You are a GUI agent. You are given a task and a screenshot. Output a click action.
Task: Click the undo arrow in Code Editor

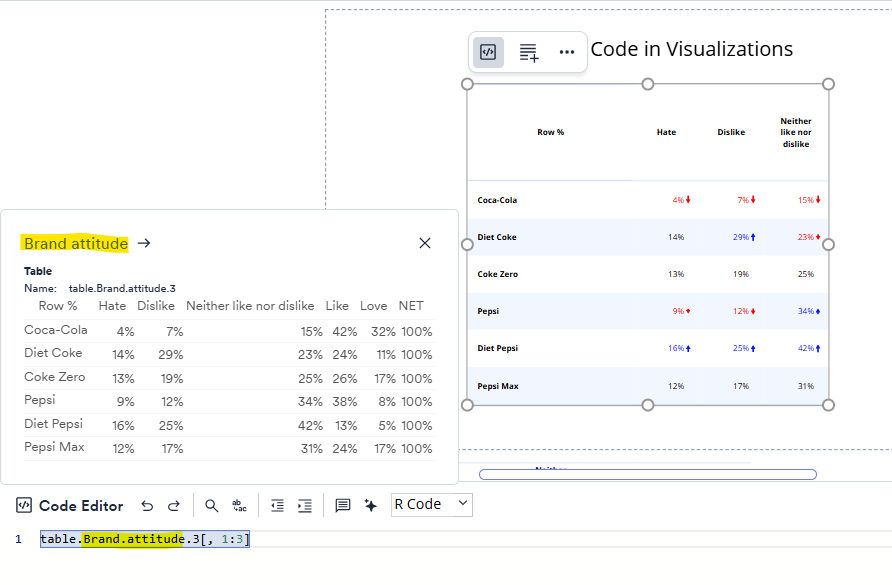click(x=147, y=506)
